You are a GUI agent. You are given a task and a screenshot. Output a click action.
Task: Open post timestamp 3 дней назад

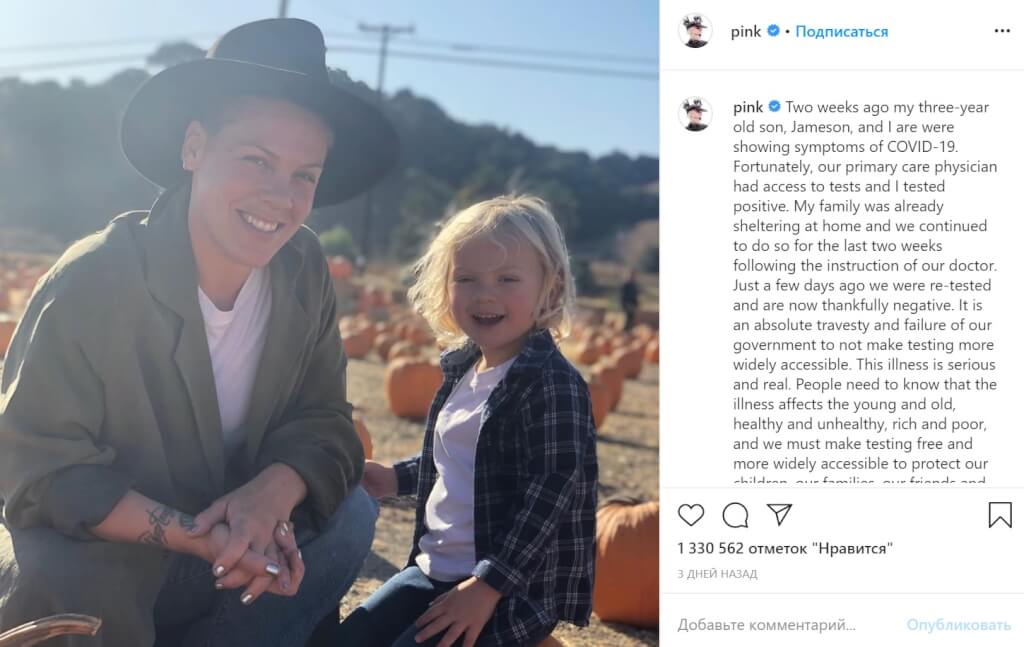(717, 574)
